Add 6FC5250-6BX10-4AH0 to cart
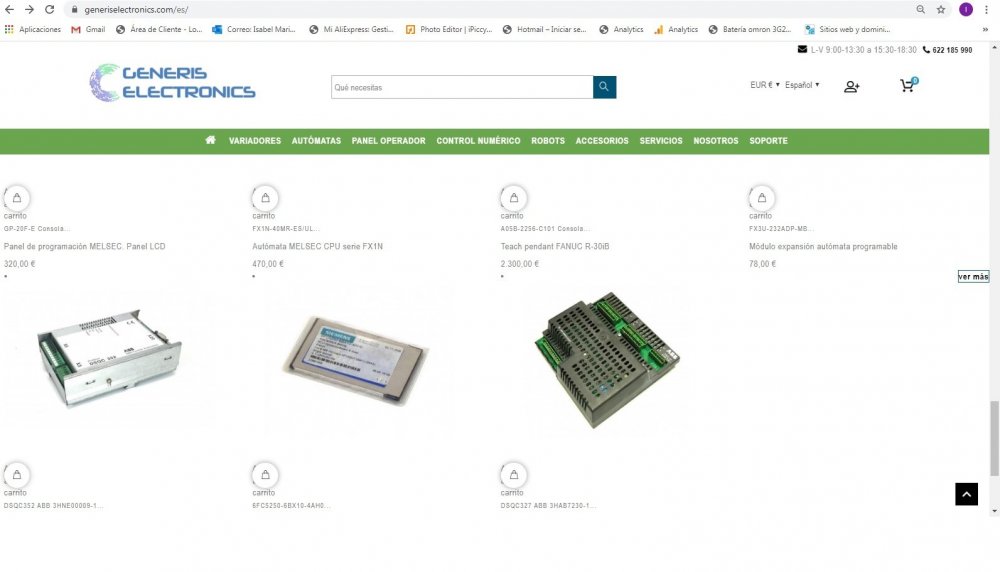This screenshot has width=1000, height=572. (x=265, y=475)
